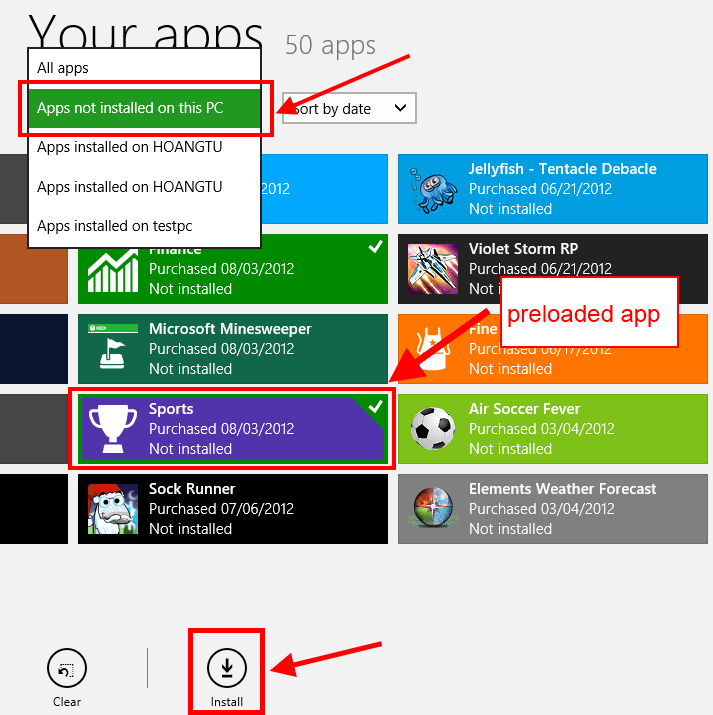
Task: Click the Install download icon
Action: point(227,668)
